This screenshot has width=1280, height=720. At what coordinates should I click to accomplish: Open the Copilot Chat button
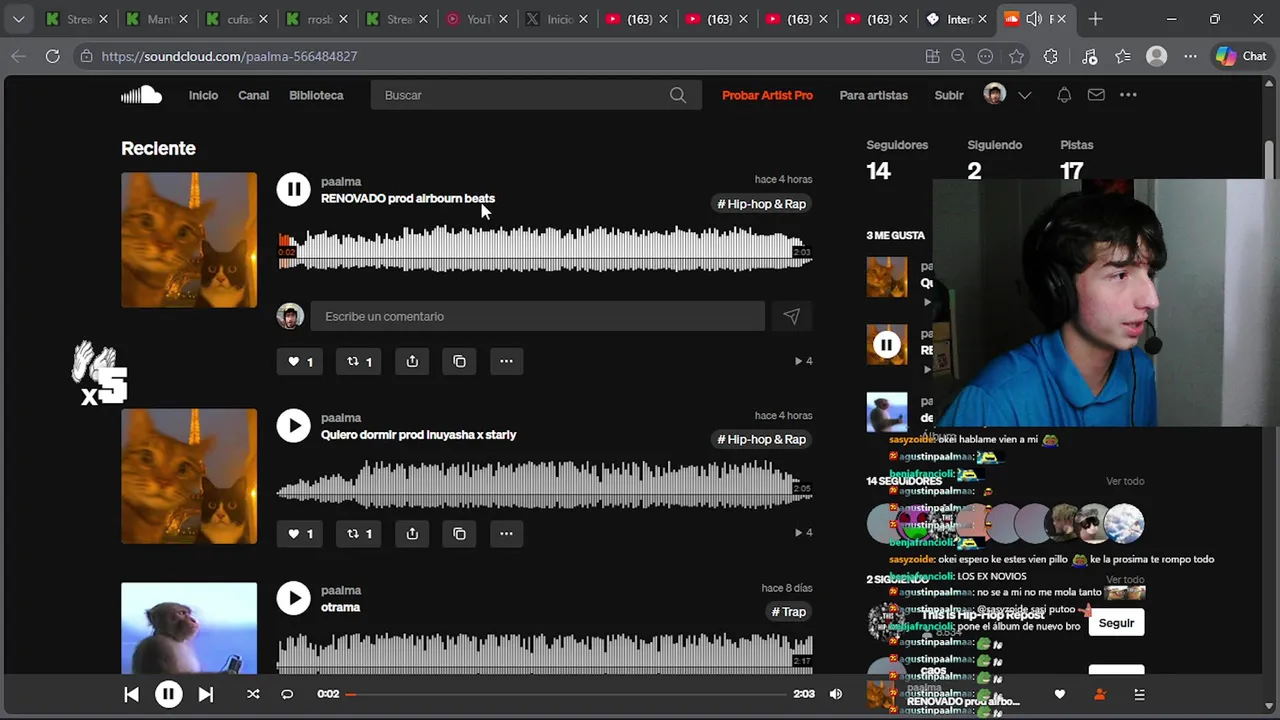1241,56
